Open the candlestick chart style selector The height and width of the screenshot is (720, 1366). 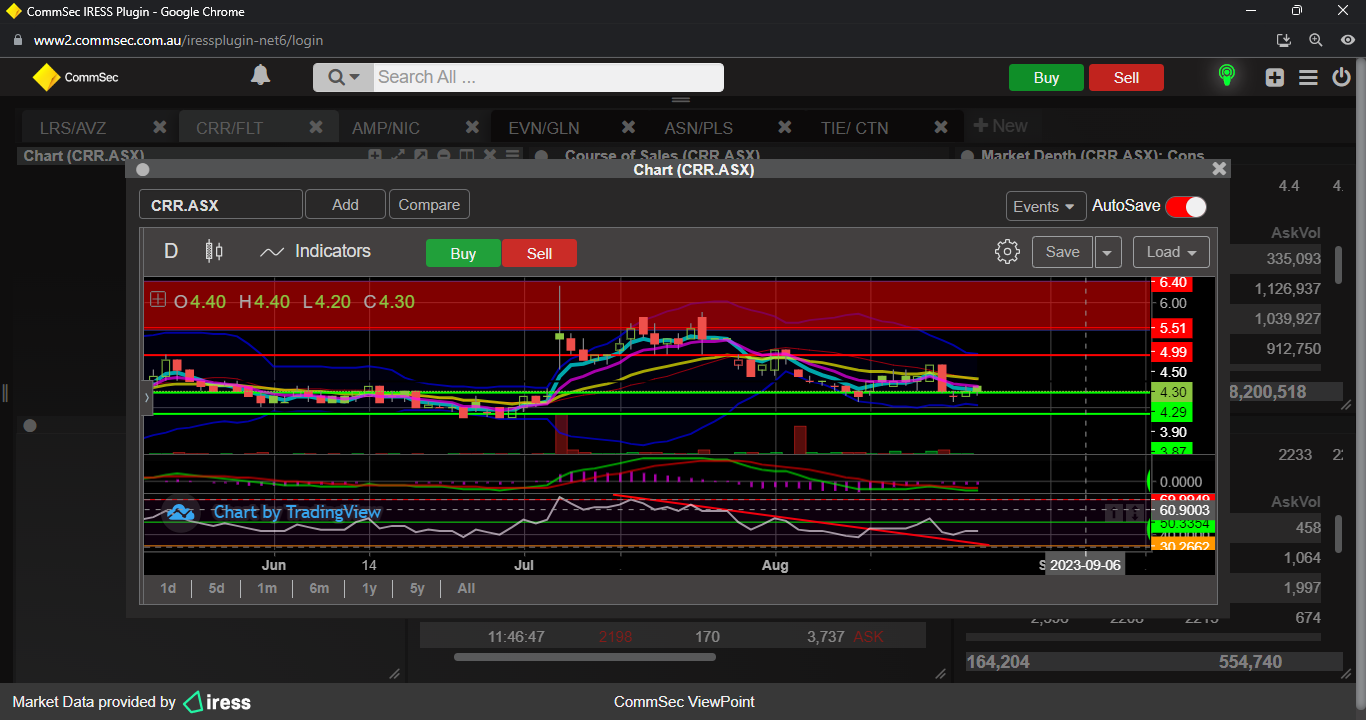click(214, 251)
